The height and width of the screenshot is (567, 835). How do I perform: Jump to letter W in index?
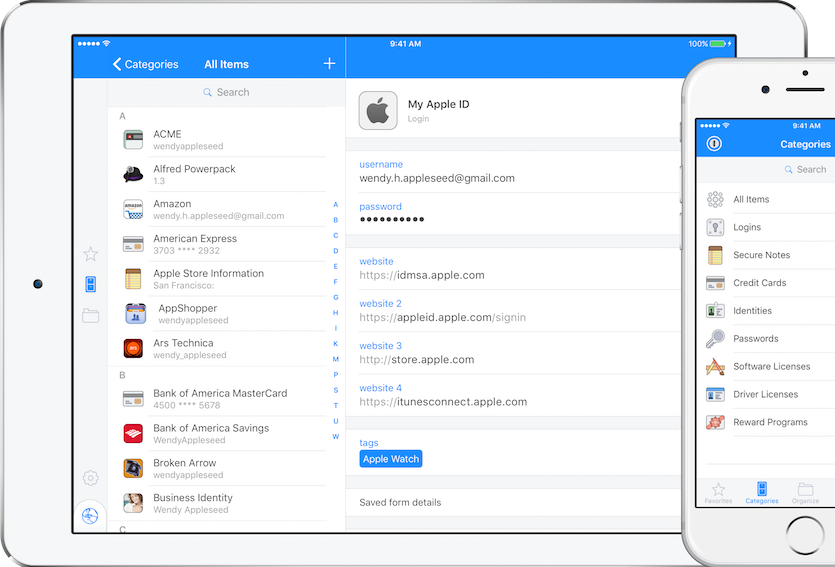coord(335,437)
